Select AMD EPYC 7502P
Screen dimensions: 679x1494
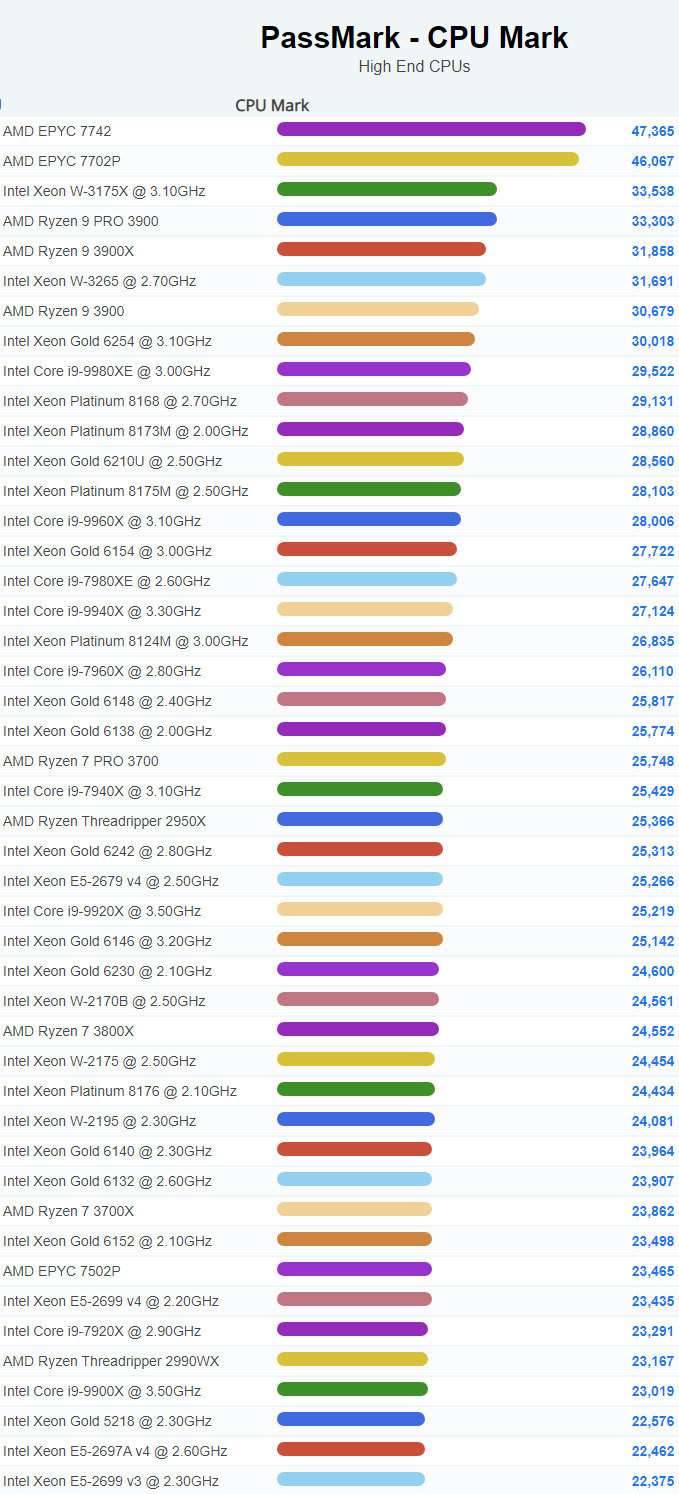(62, 1271)
